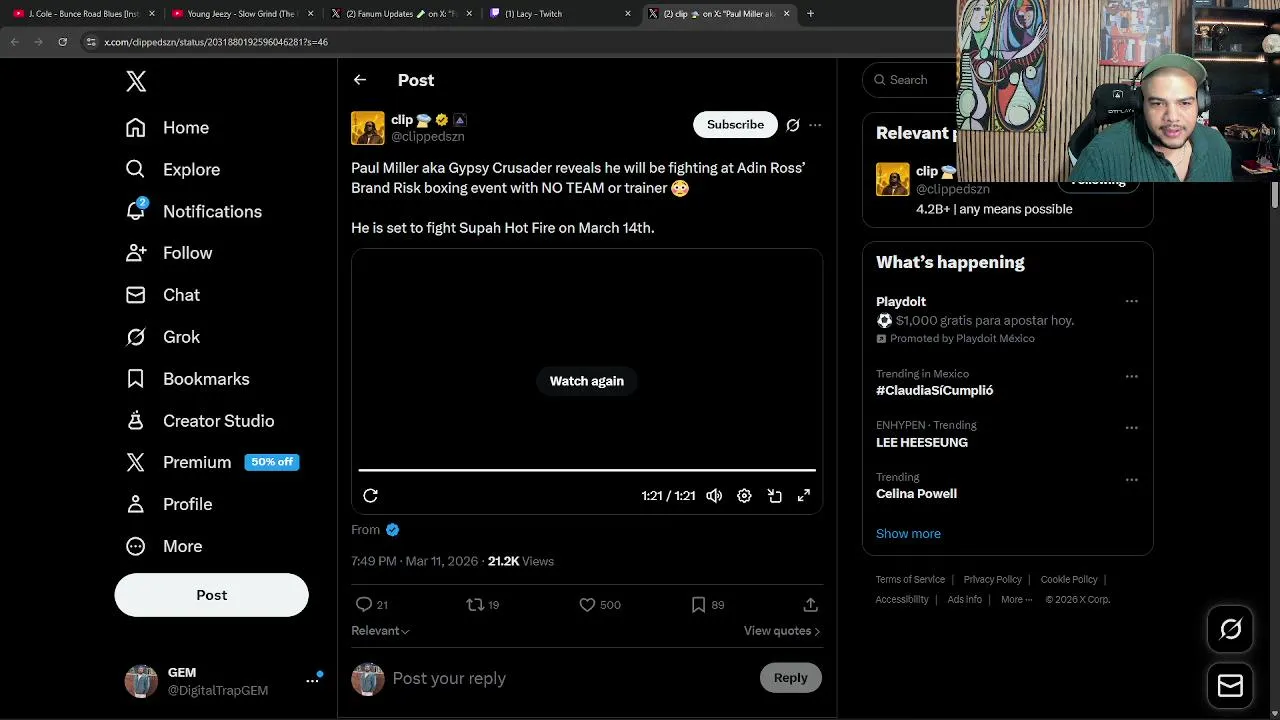Open Cookie Policy link
Image resolution: width=1280 pixels, height=720 pixels.
1069,580
